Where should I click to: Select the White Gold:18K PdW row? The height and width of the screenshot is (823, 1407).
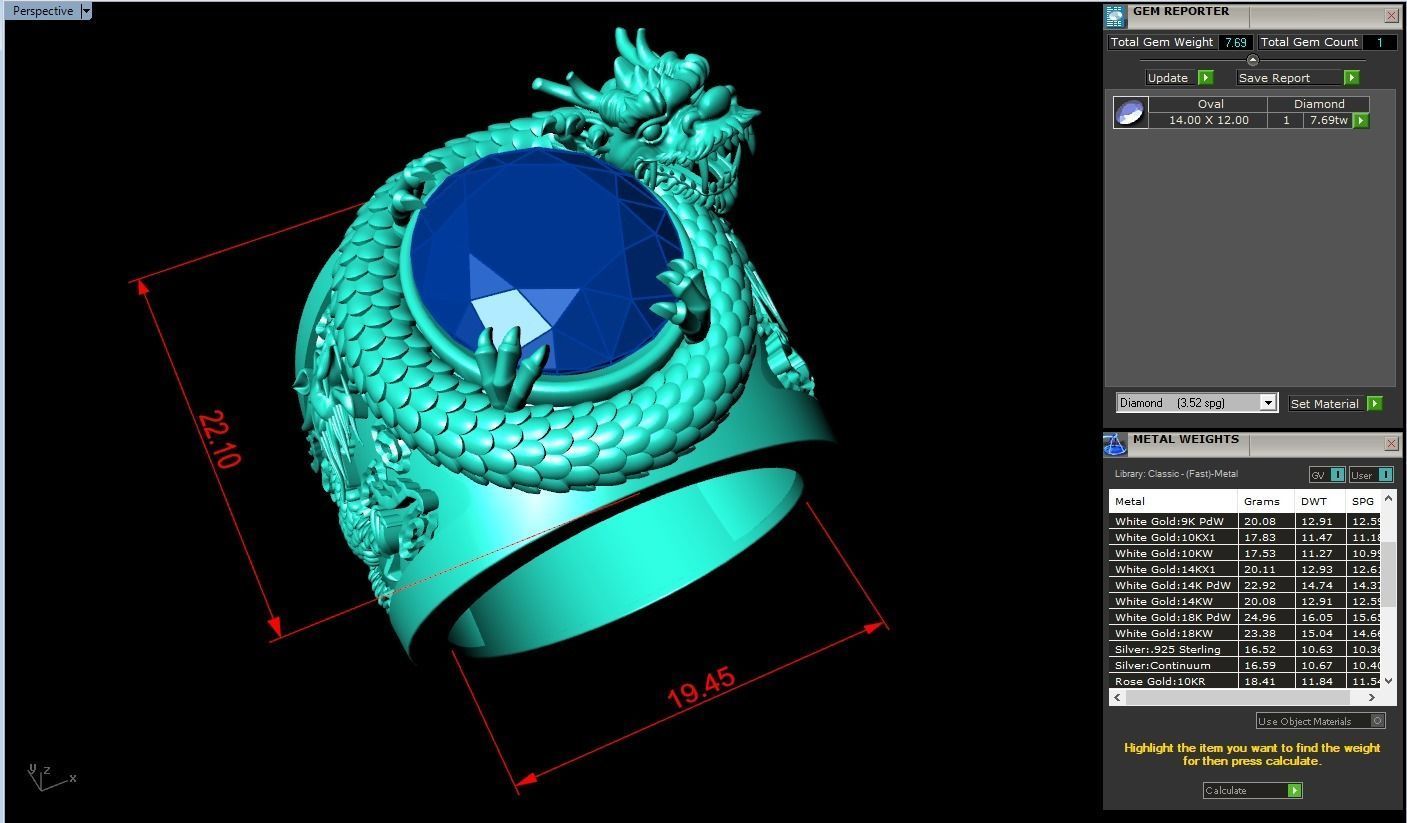click(1244, 617)
